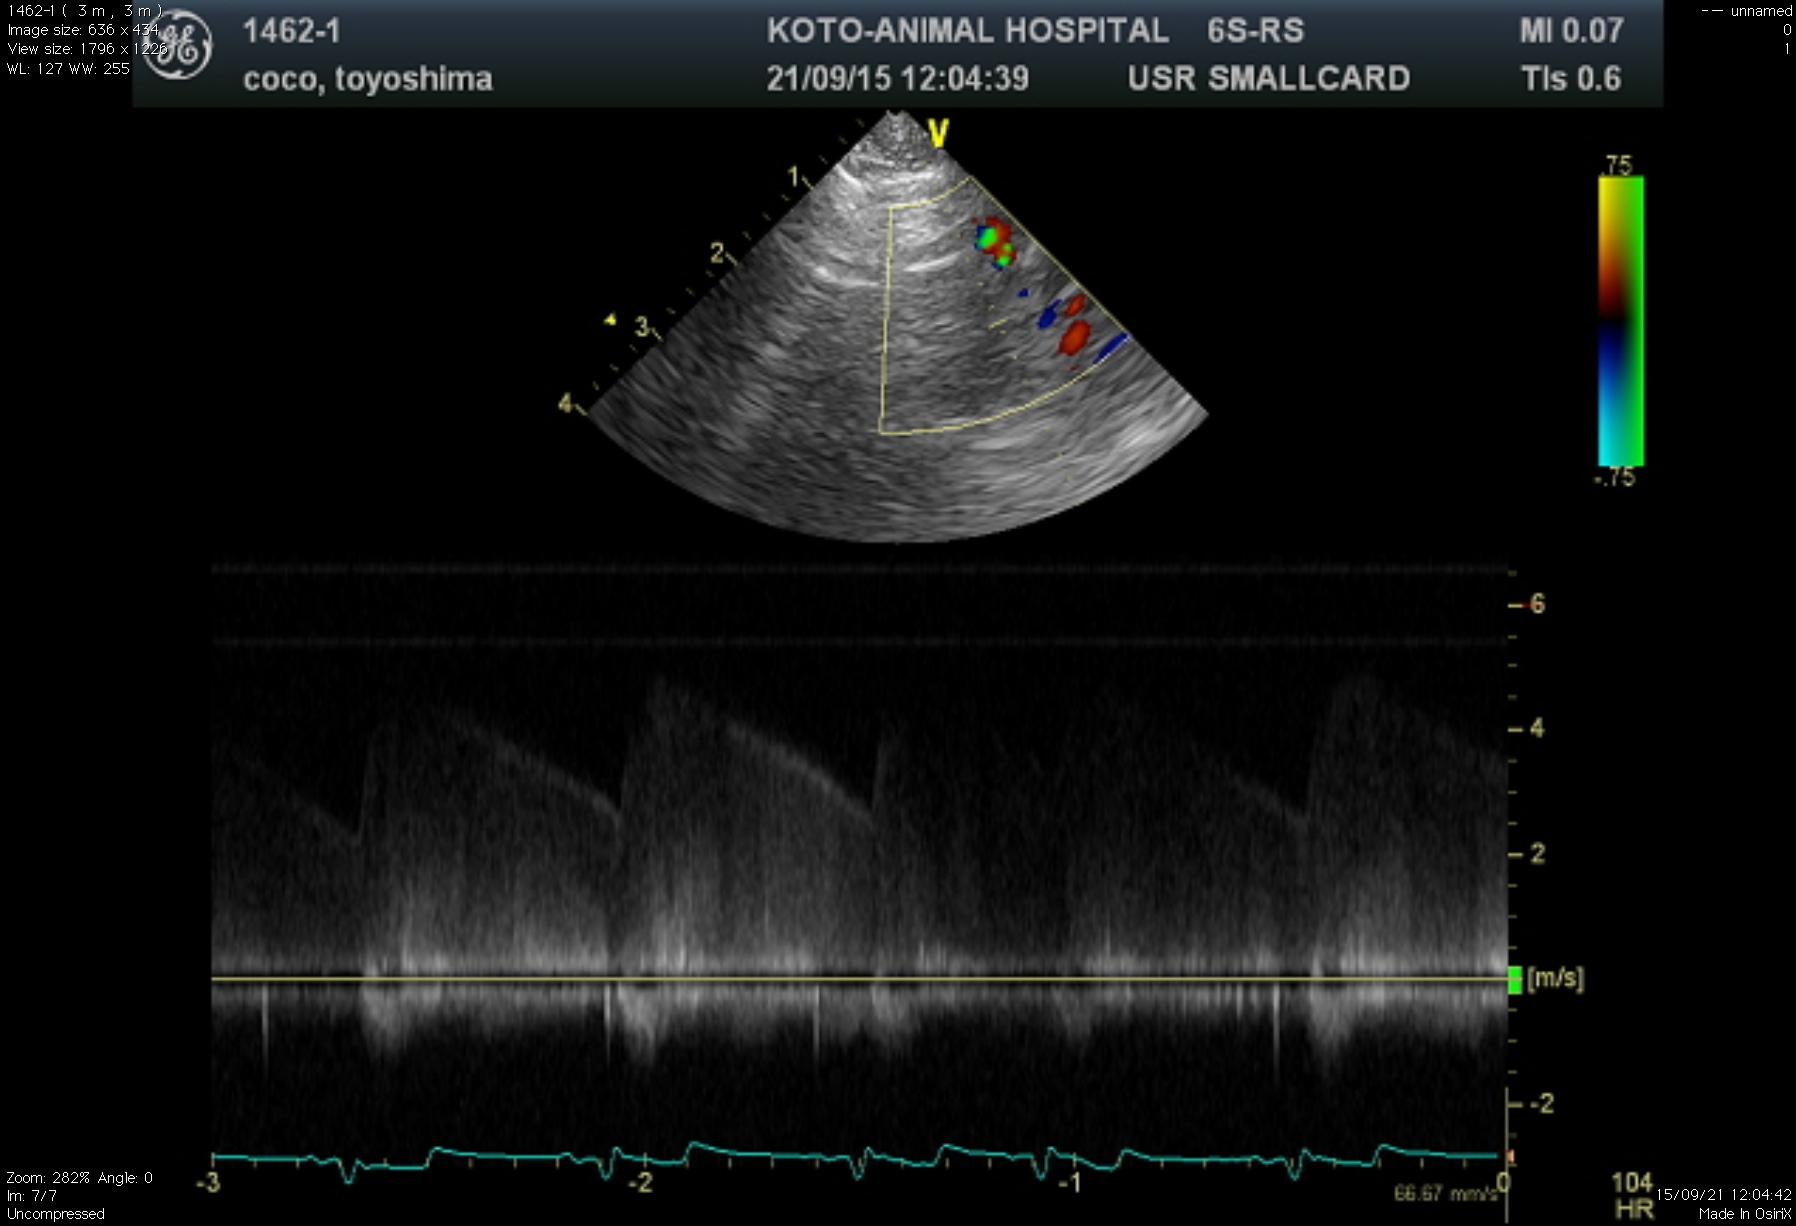Click the 'TIs 0.6' value
Screen dimensions: 1796x1226
click(x=1571, y=79)
